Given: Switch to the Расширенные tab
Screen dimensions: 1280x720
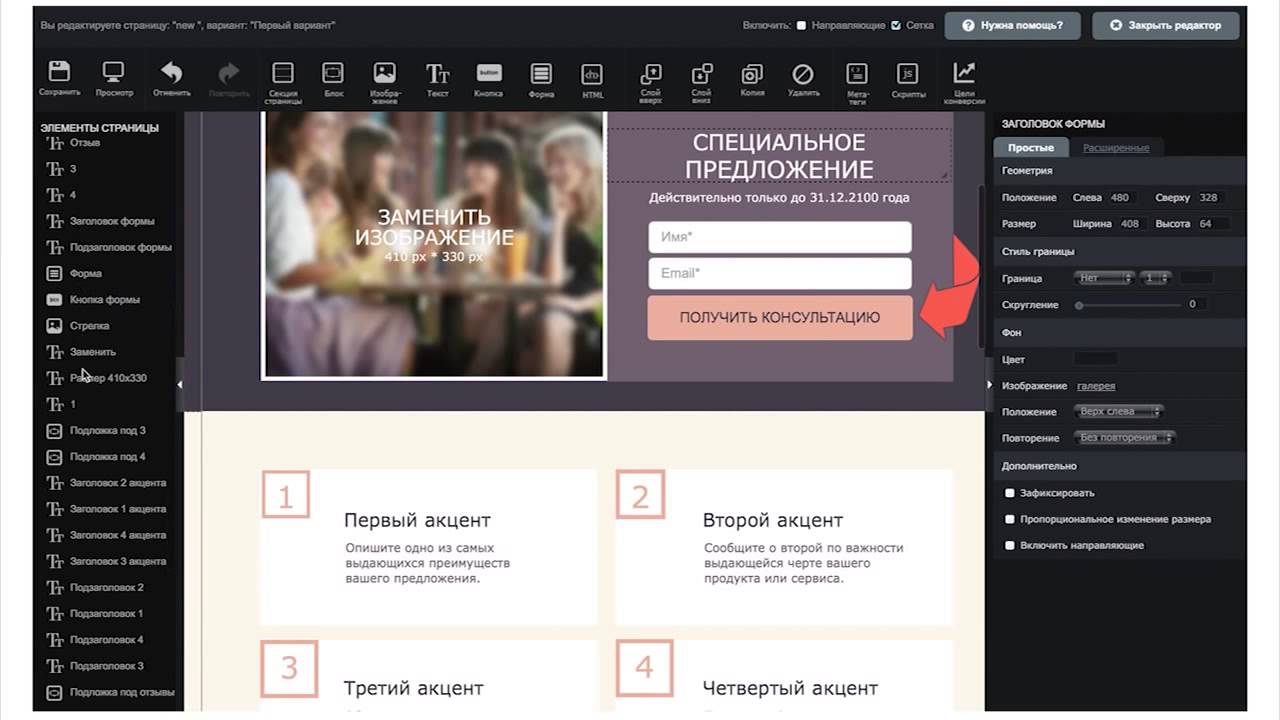Looking at the screenshot, I should point(1116,148).
